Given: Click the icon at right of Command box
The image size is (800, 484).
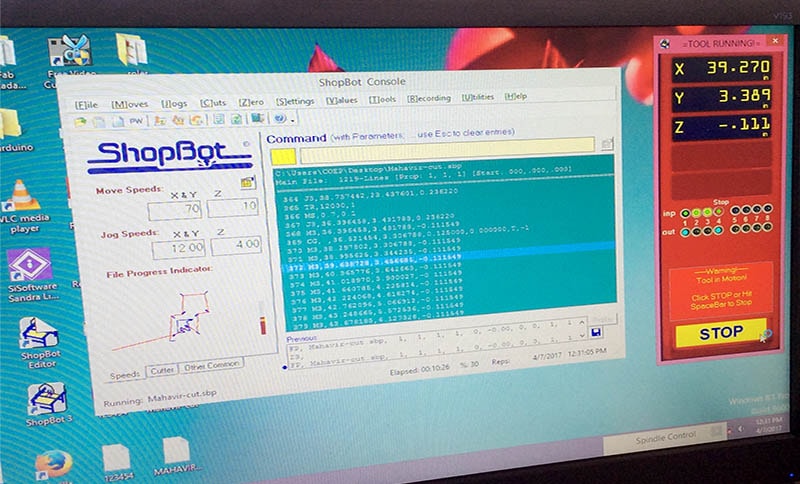Looking at the screenshot, I should tap(606, 144).
